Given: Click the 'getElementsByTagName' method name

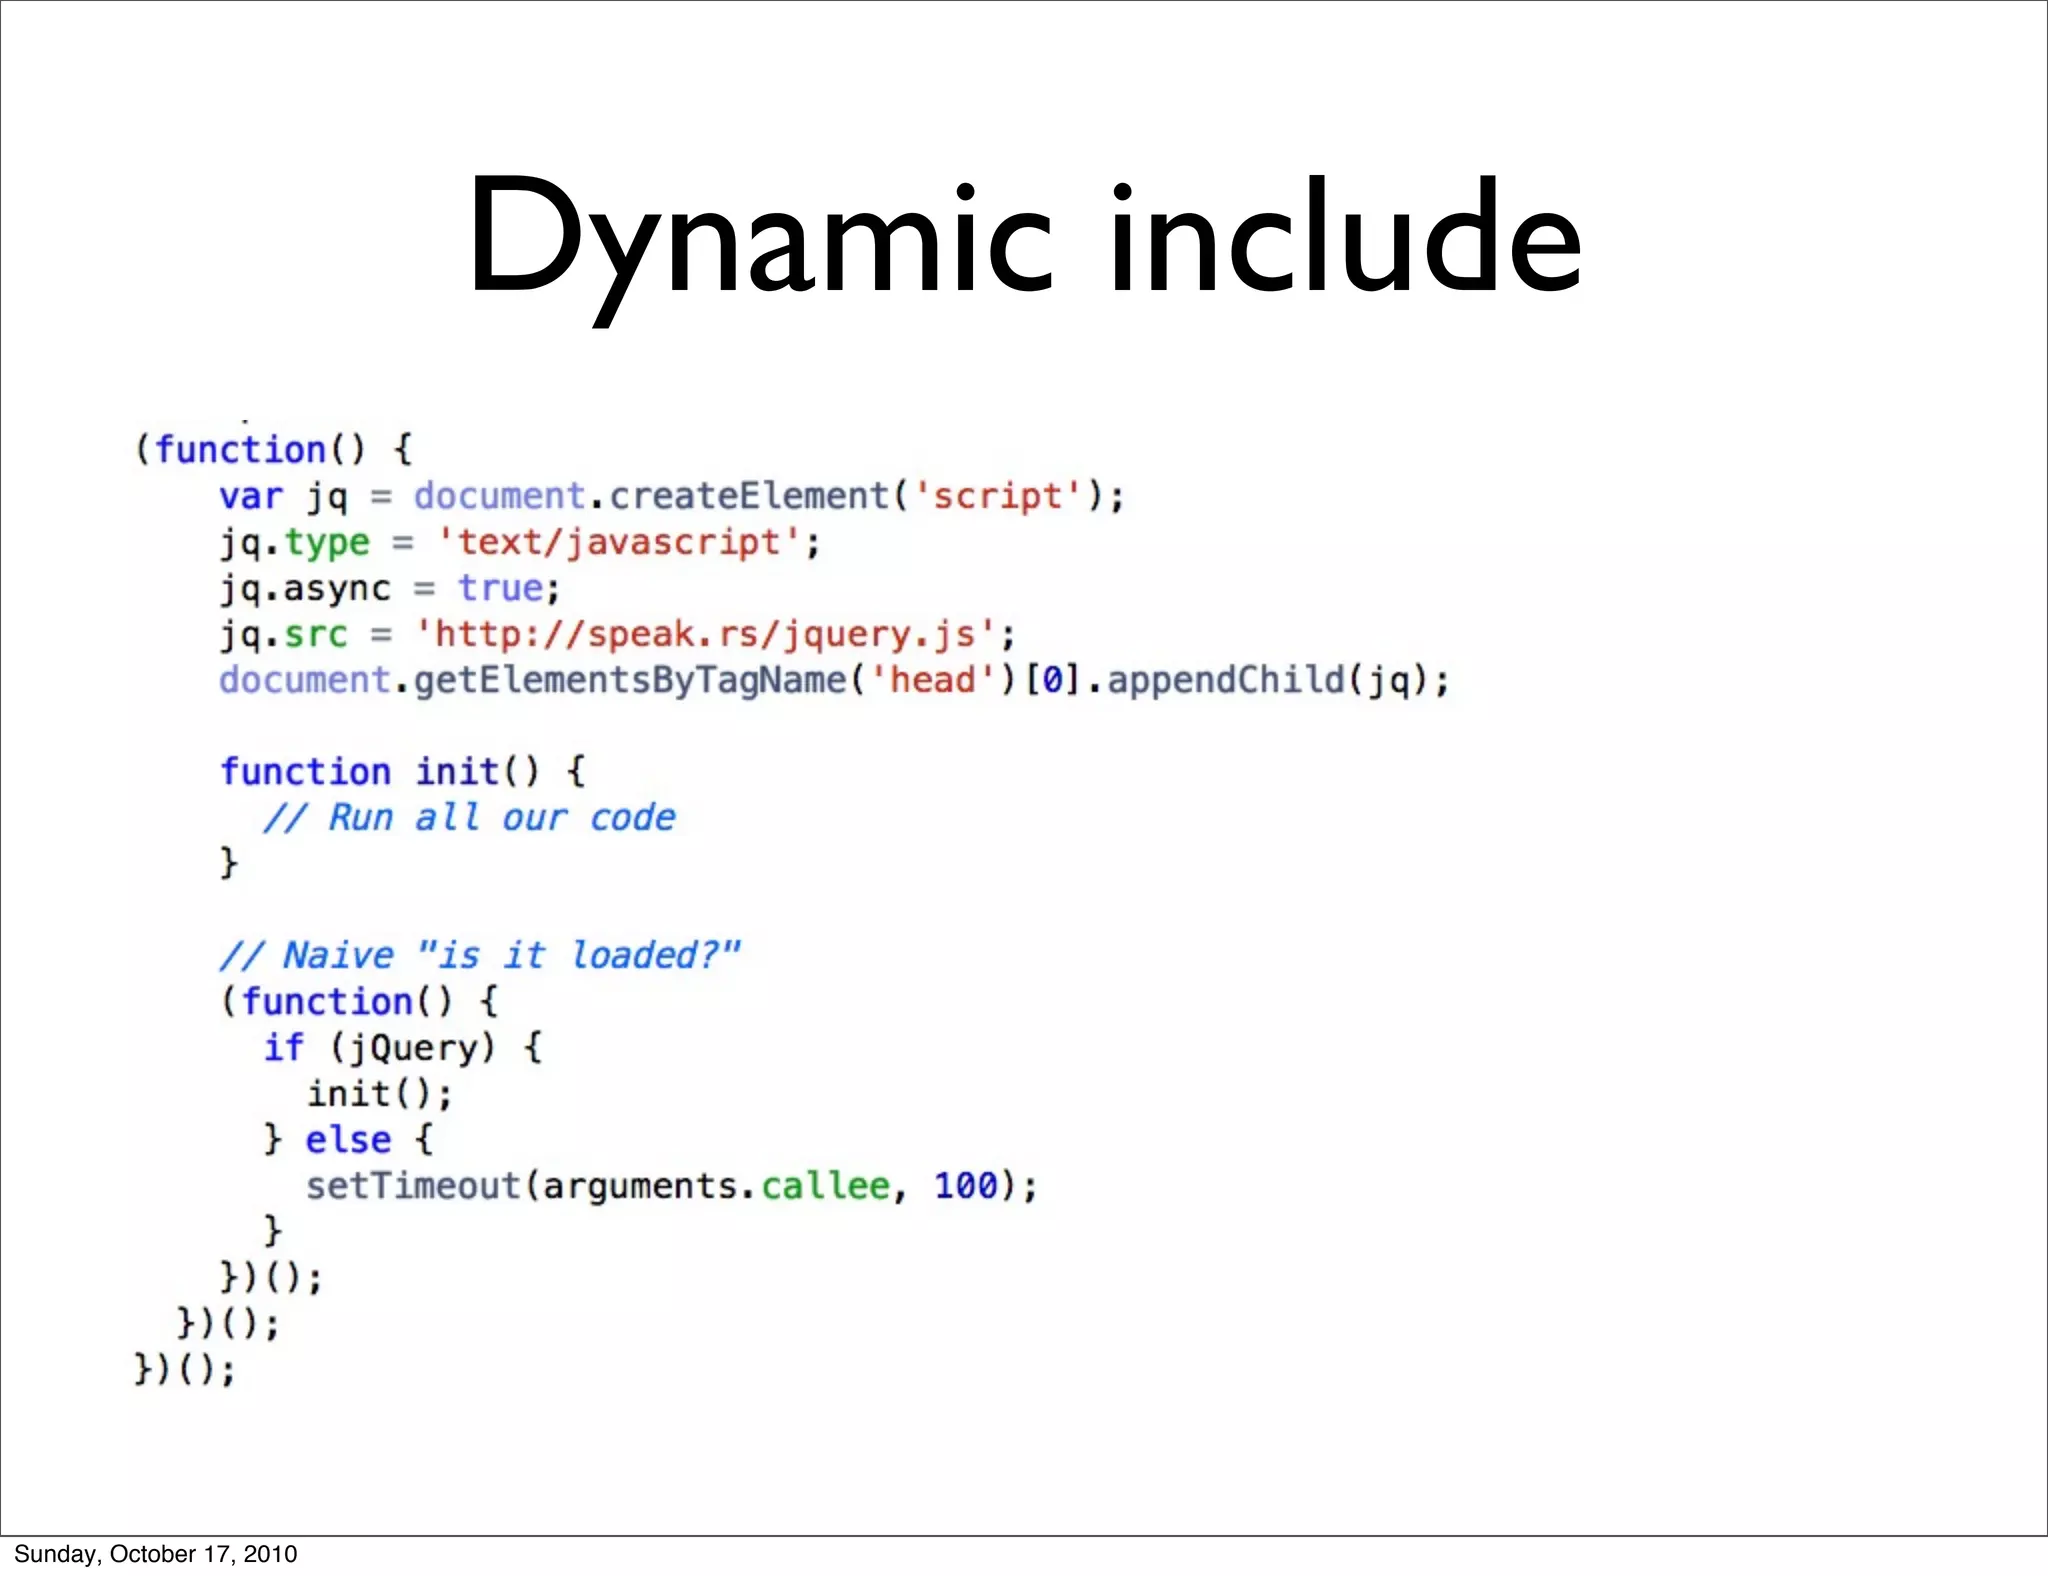Looking at the screenshot, I should [630, 680].
